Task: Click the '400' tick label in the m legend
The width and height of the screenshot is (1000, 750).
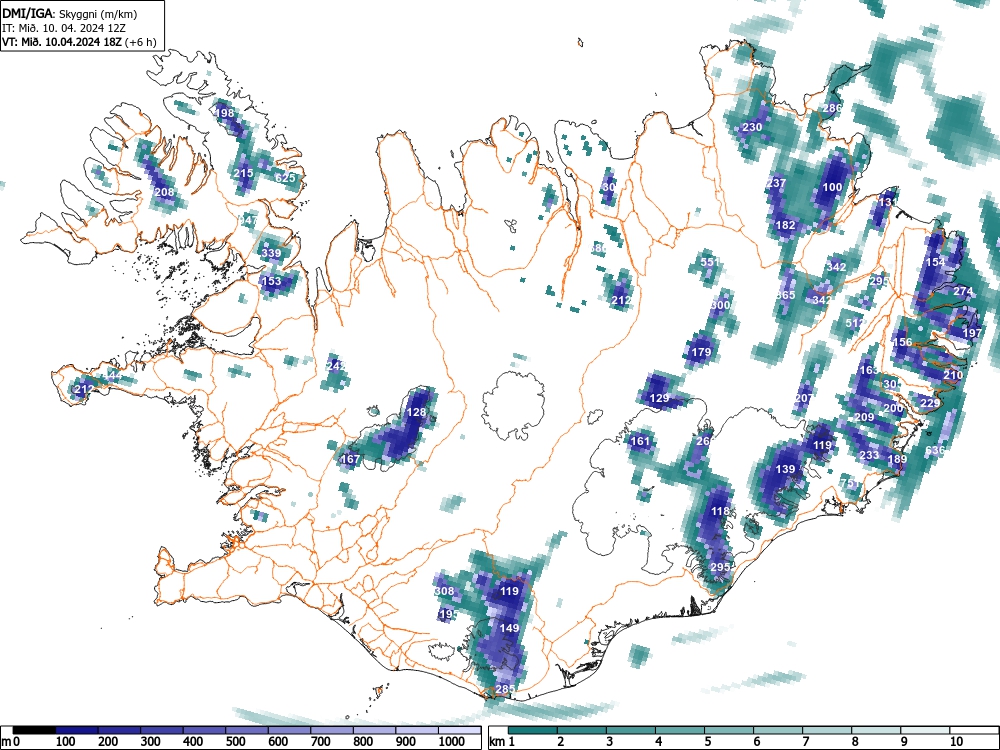Action: (x=193, y=742)
